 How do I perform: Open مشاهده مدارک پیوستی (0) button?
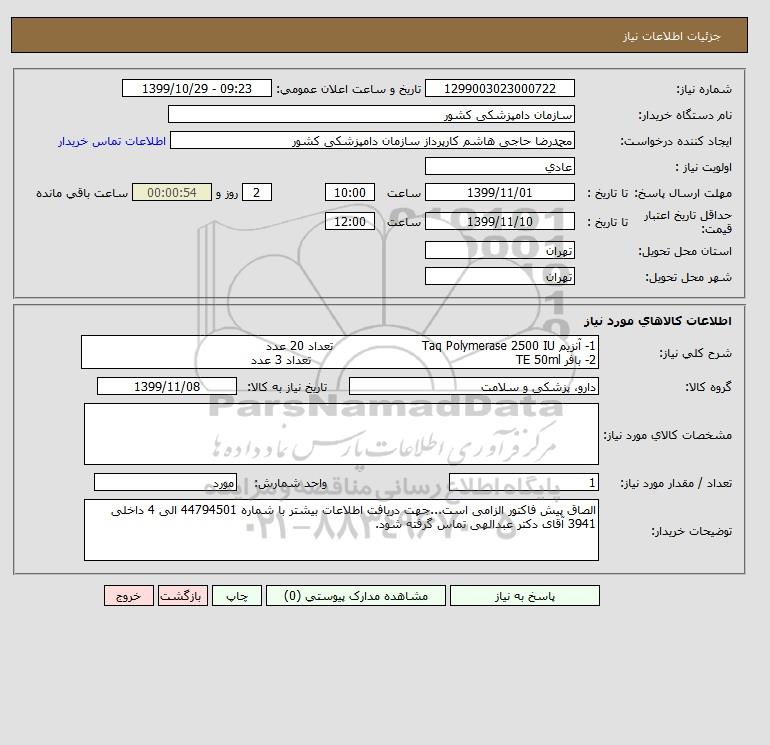click(356, 596)
